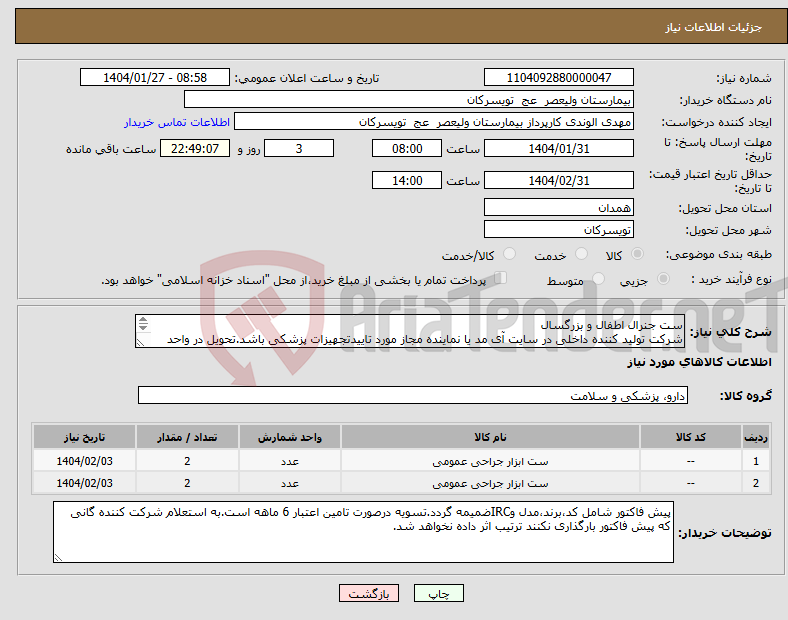The image size is (788, 620).
Task: Click scroll up arrow in شرح کلی نیاز box
Action: point(143,320)
